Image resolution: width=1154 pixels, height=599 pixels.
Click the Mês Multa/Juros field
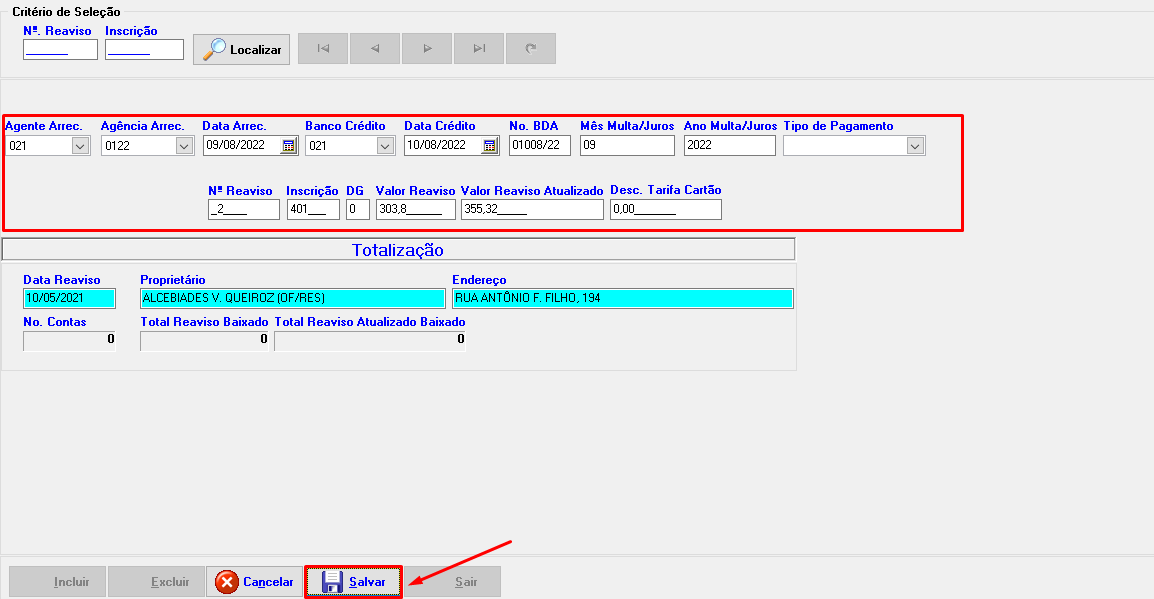pyautogui.click(x=627, y=146)
